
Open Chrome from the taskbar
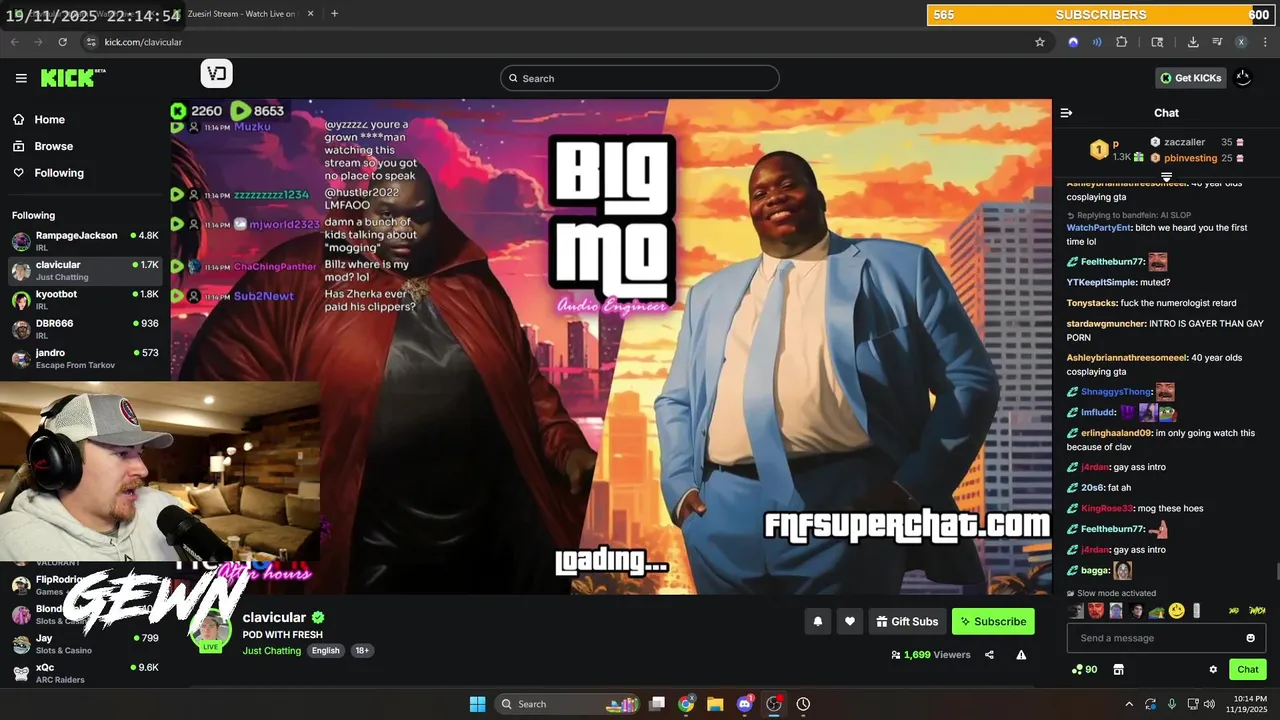point(686,704)
